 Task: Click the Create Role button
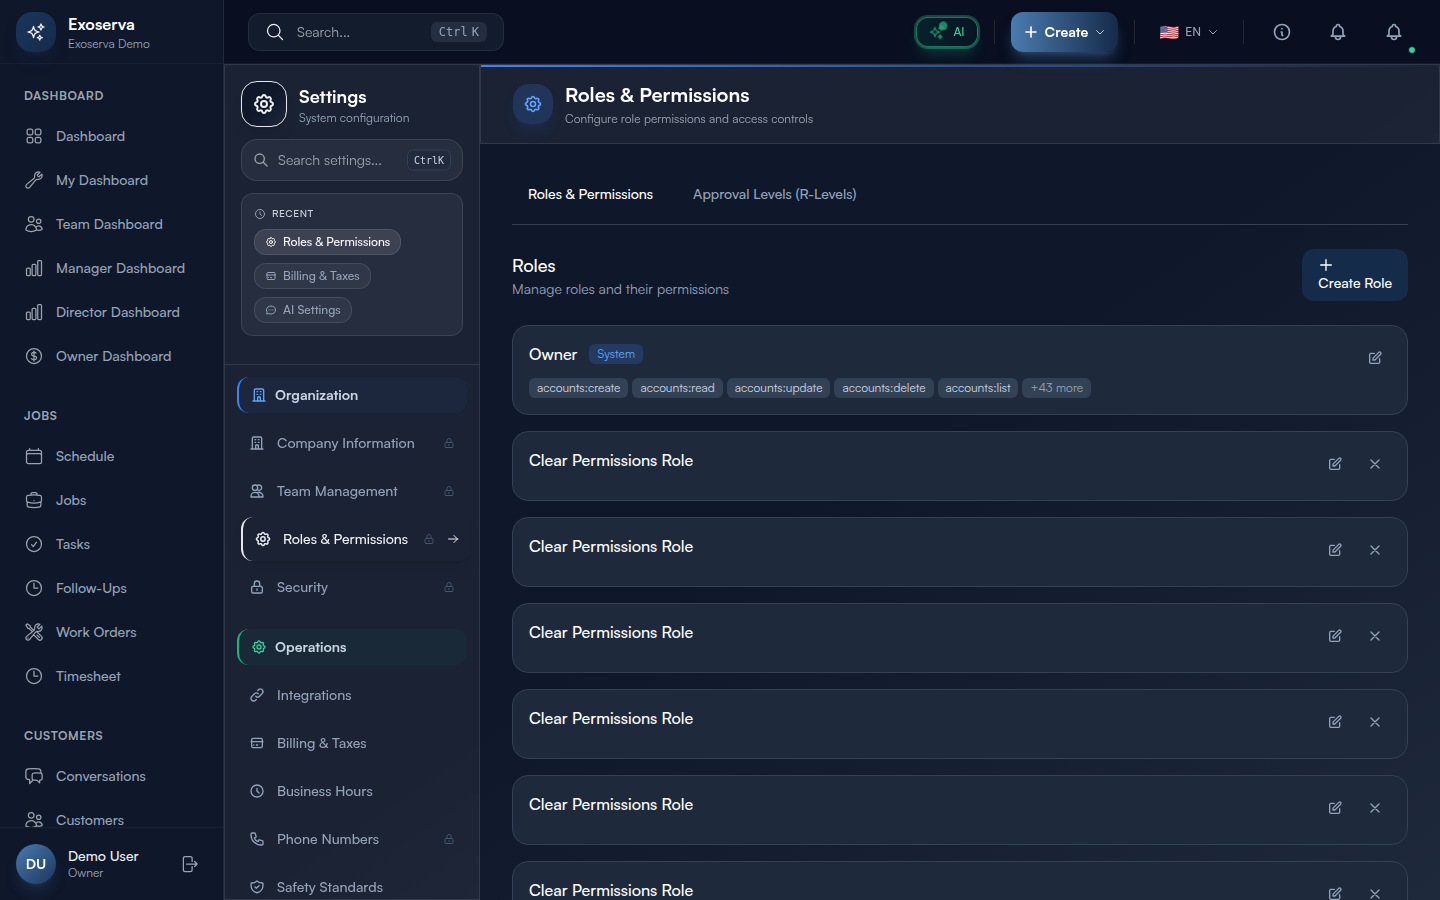[x=1354, y=275]
